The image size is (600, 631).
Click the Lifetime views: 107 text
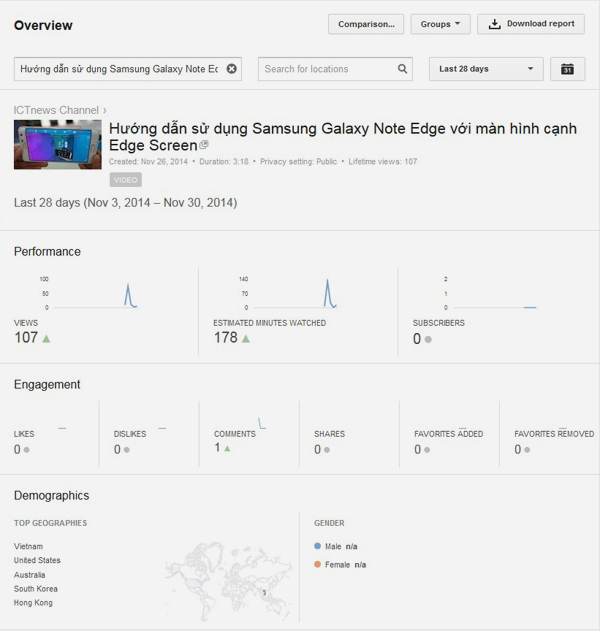click(383, 162)
